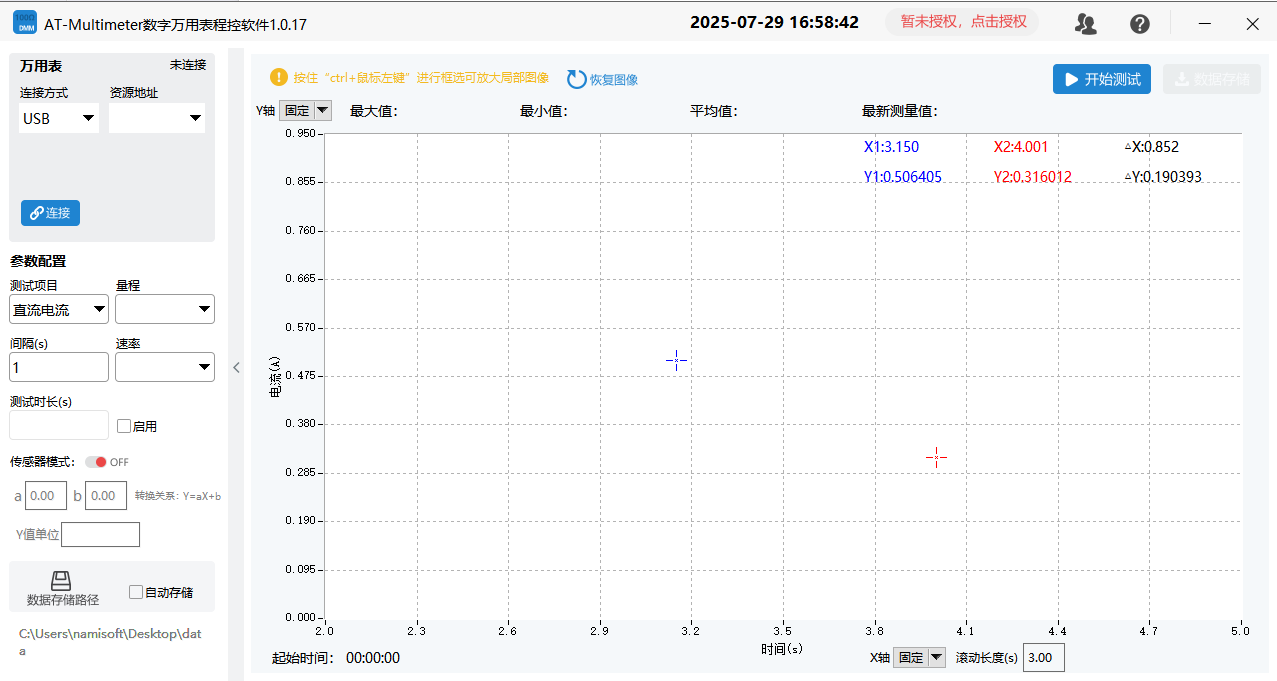
Task: Click the yellow info hint icon
Action: coord(279,77)
